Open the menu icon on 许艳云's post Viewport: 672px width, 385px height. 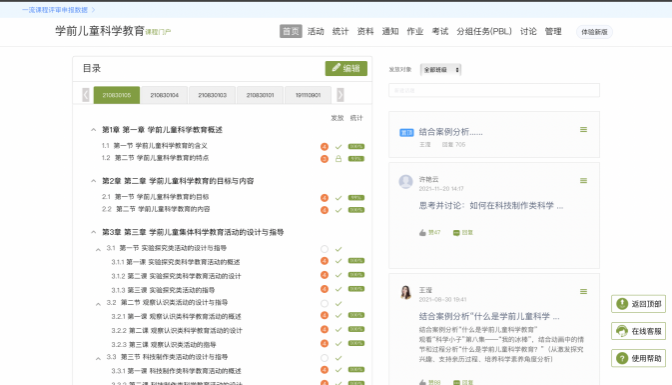[x=583, y=180]
